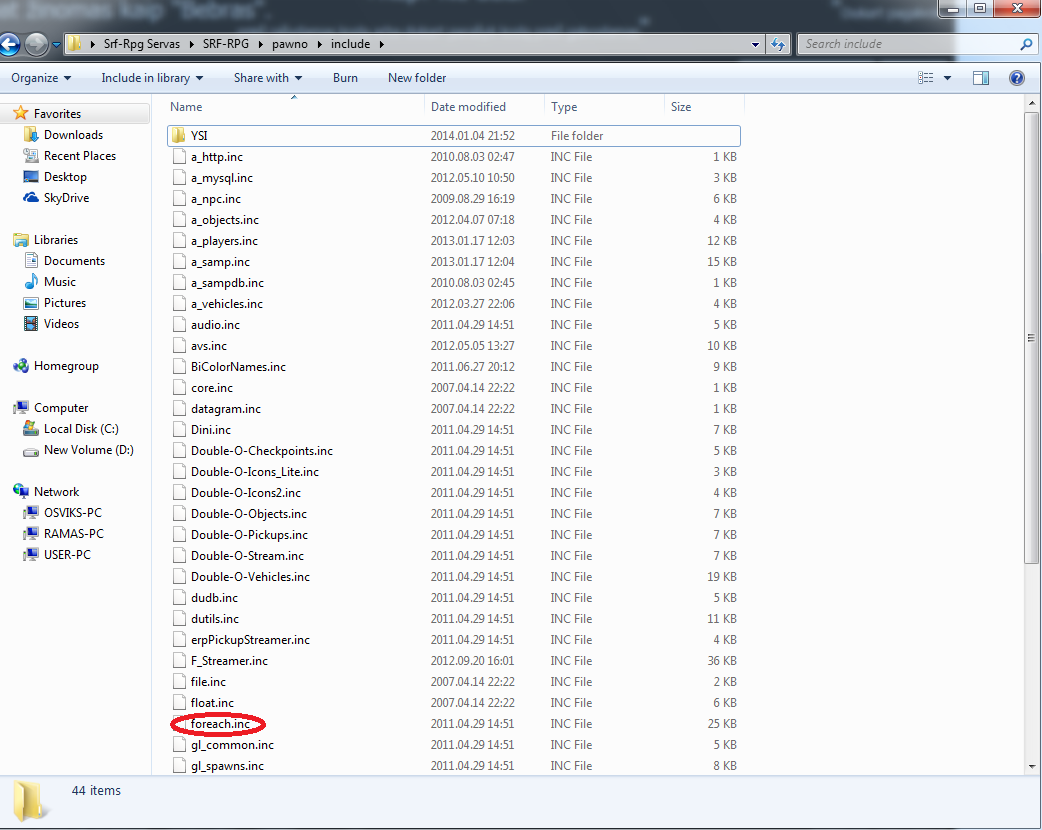Open the Help question mark icon
1042x830 pixels.
pos(1016,78)
